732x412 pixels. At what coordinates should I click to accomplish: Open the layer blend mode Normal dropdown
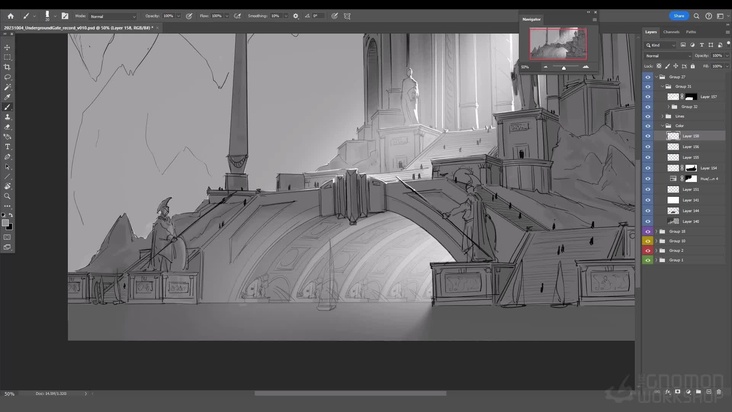[665, 56]
